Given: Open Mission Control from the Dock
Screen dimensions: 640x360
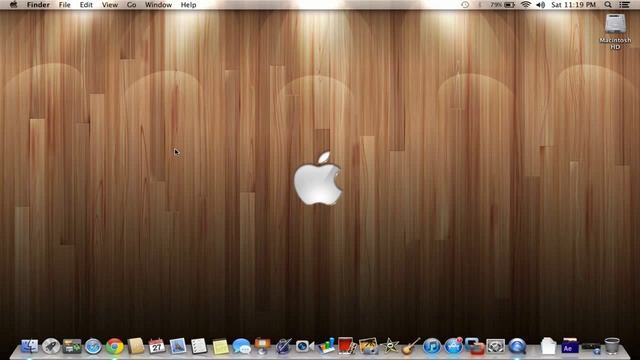Looking at the screenshot, I should 72,346.
